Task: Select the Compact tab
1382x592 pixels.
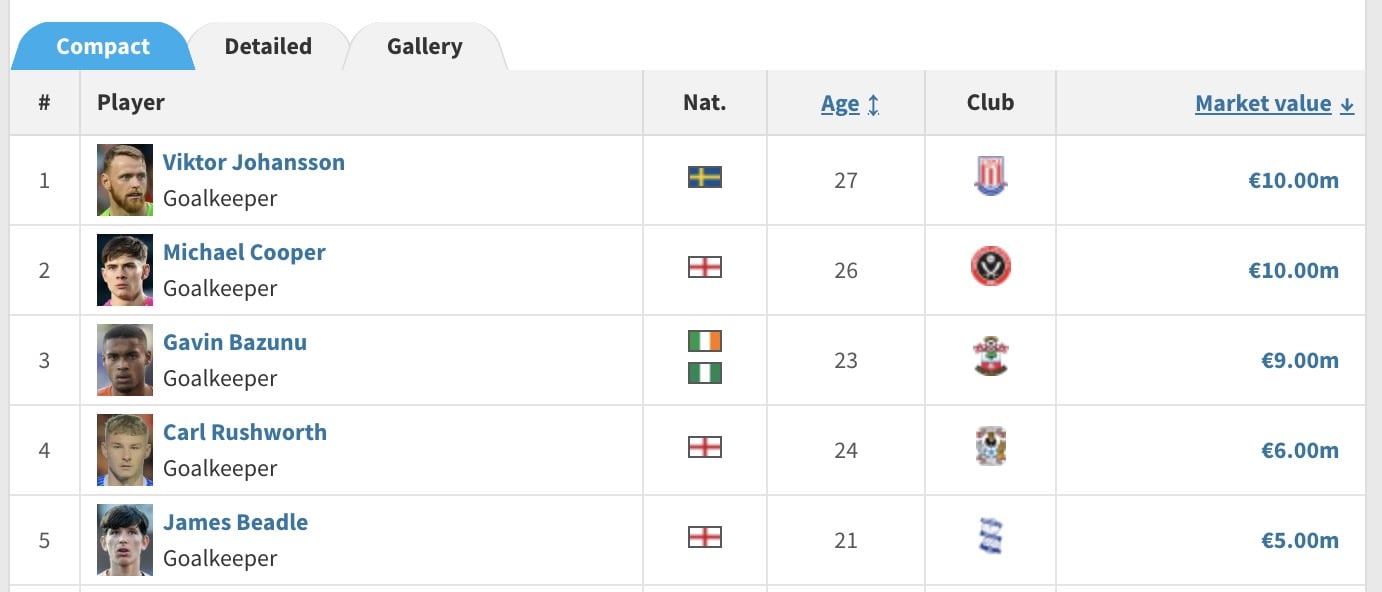Action: click(103, 47)
